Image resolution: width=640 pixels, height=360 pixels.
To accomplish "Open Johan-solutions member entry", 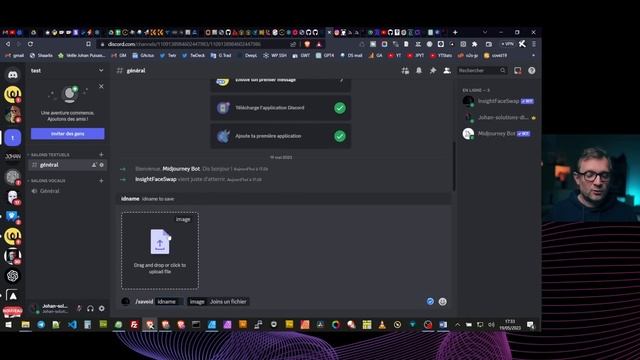I will tap(498, 117).
